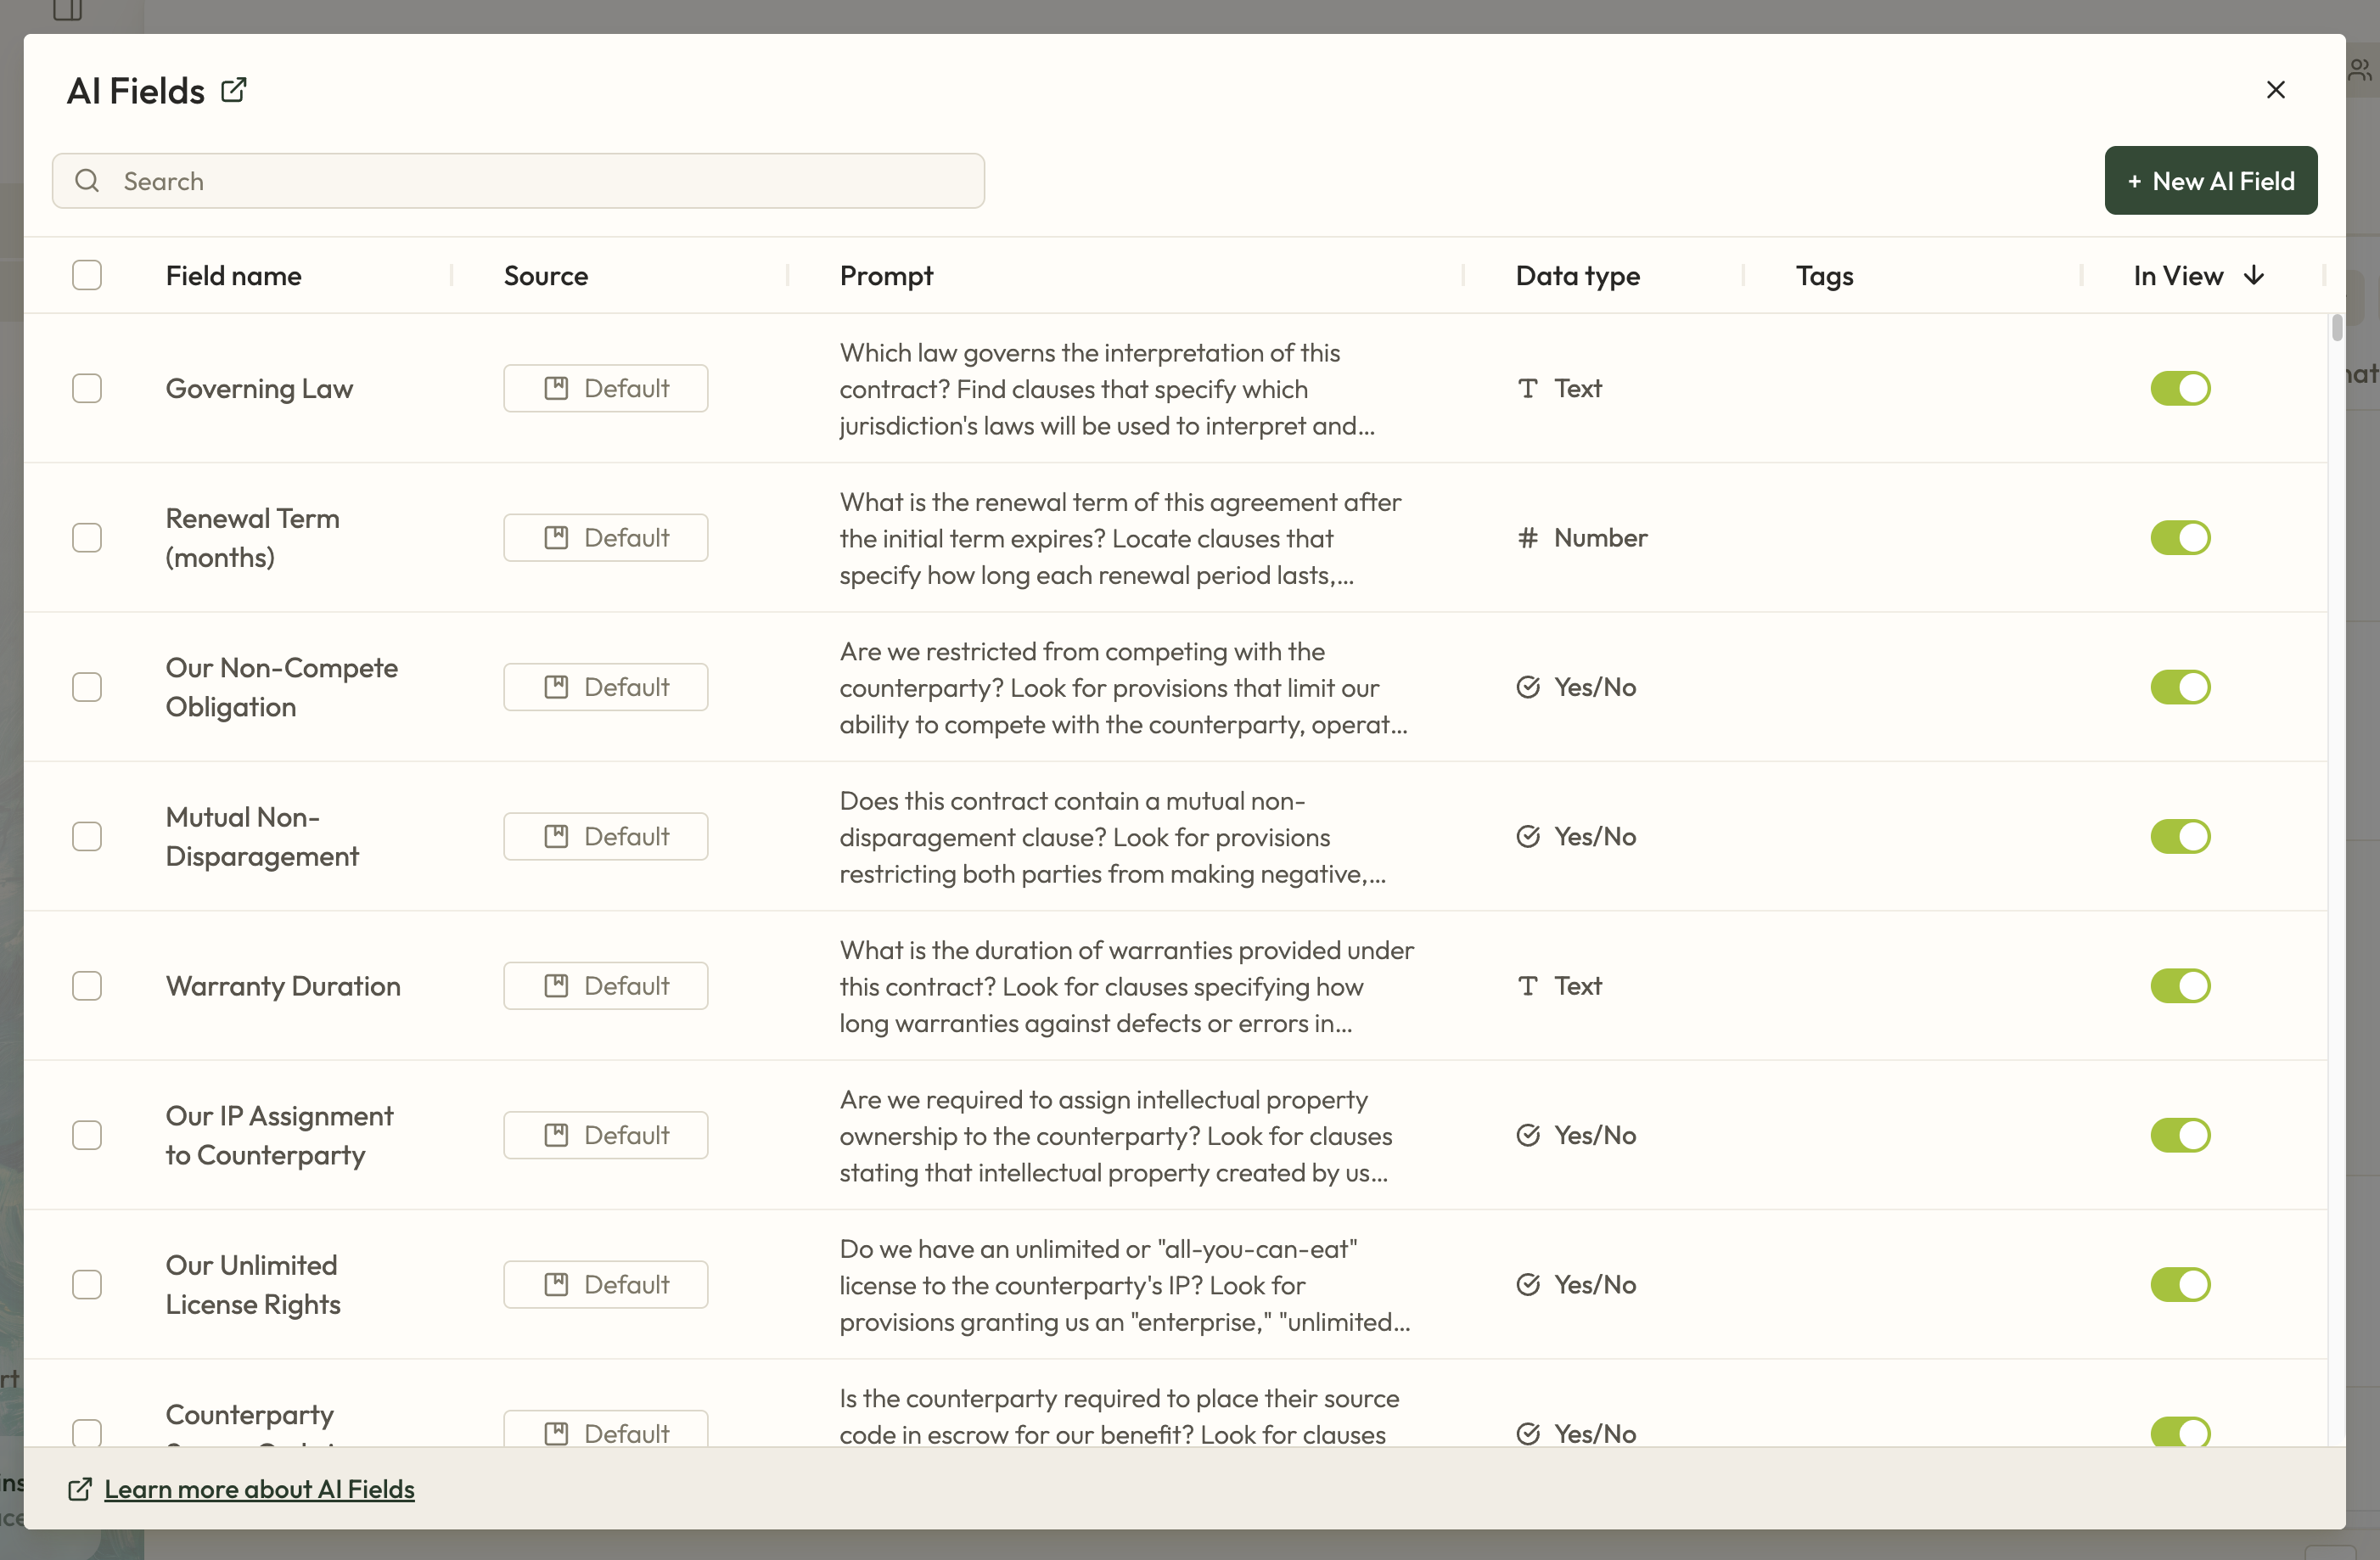Click the Tags column header

click(x=1824, y=275)
